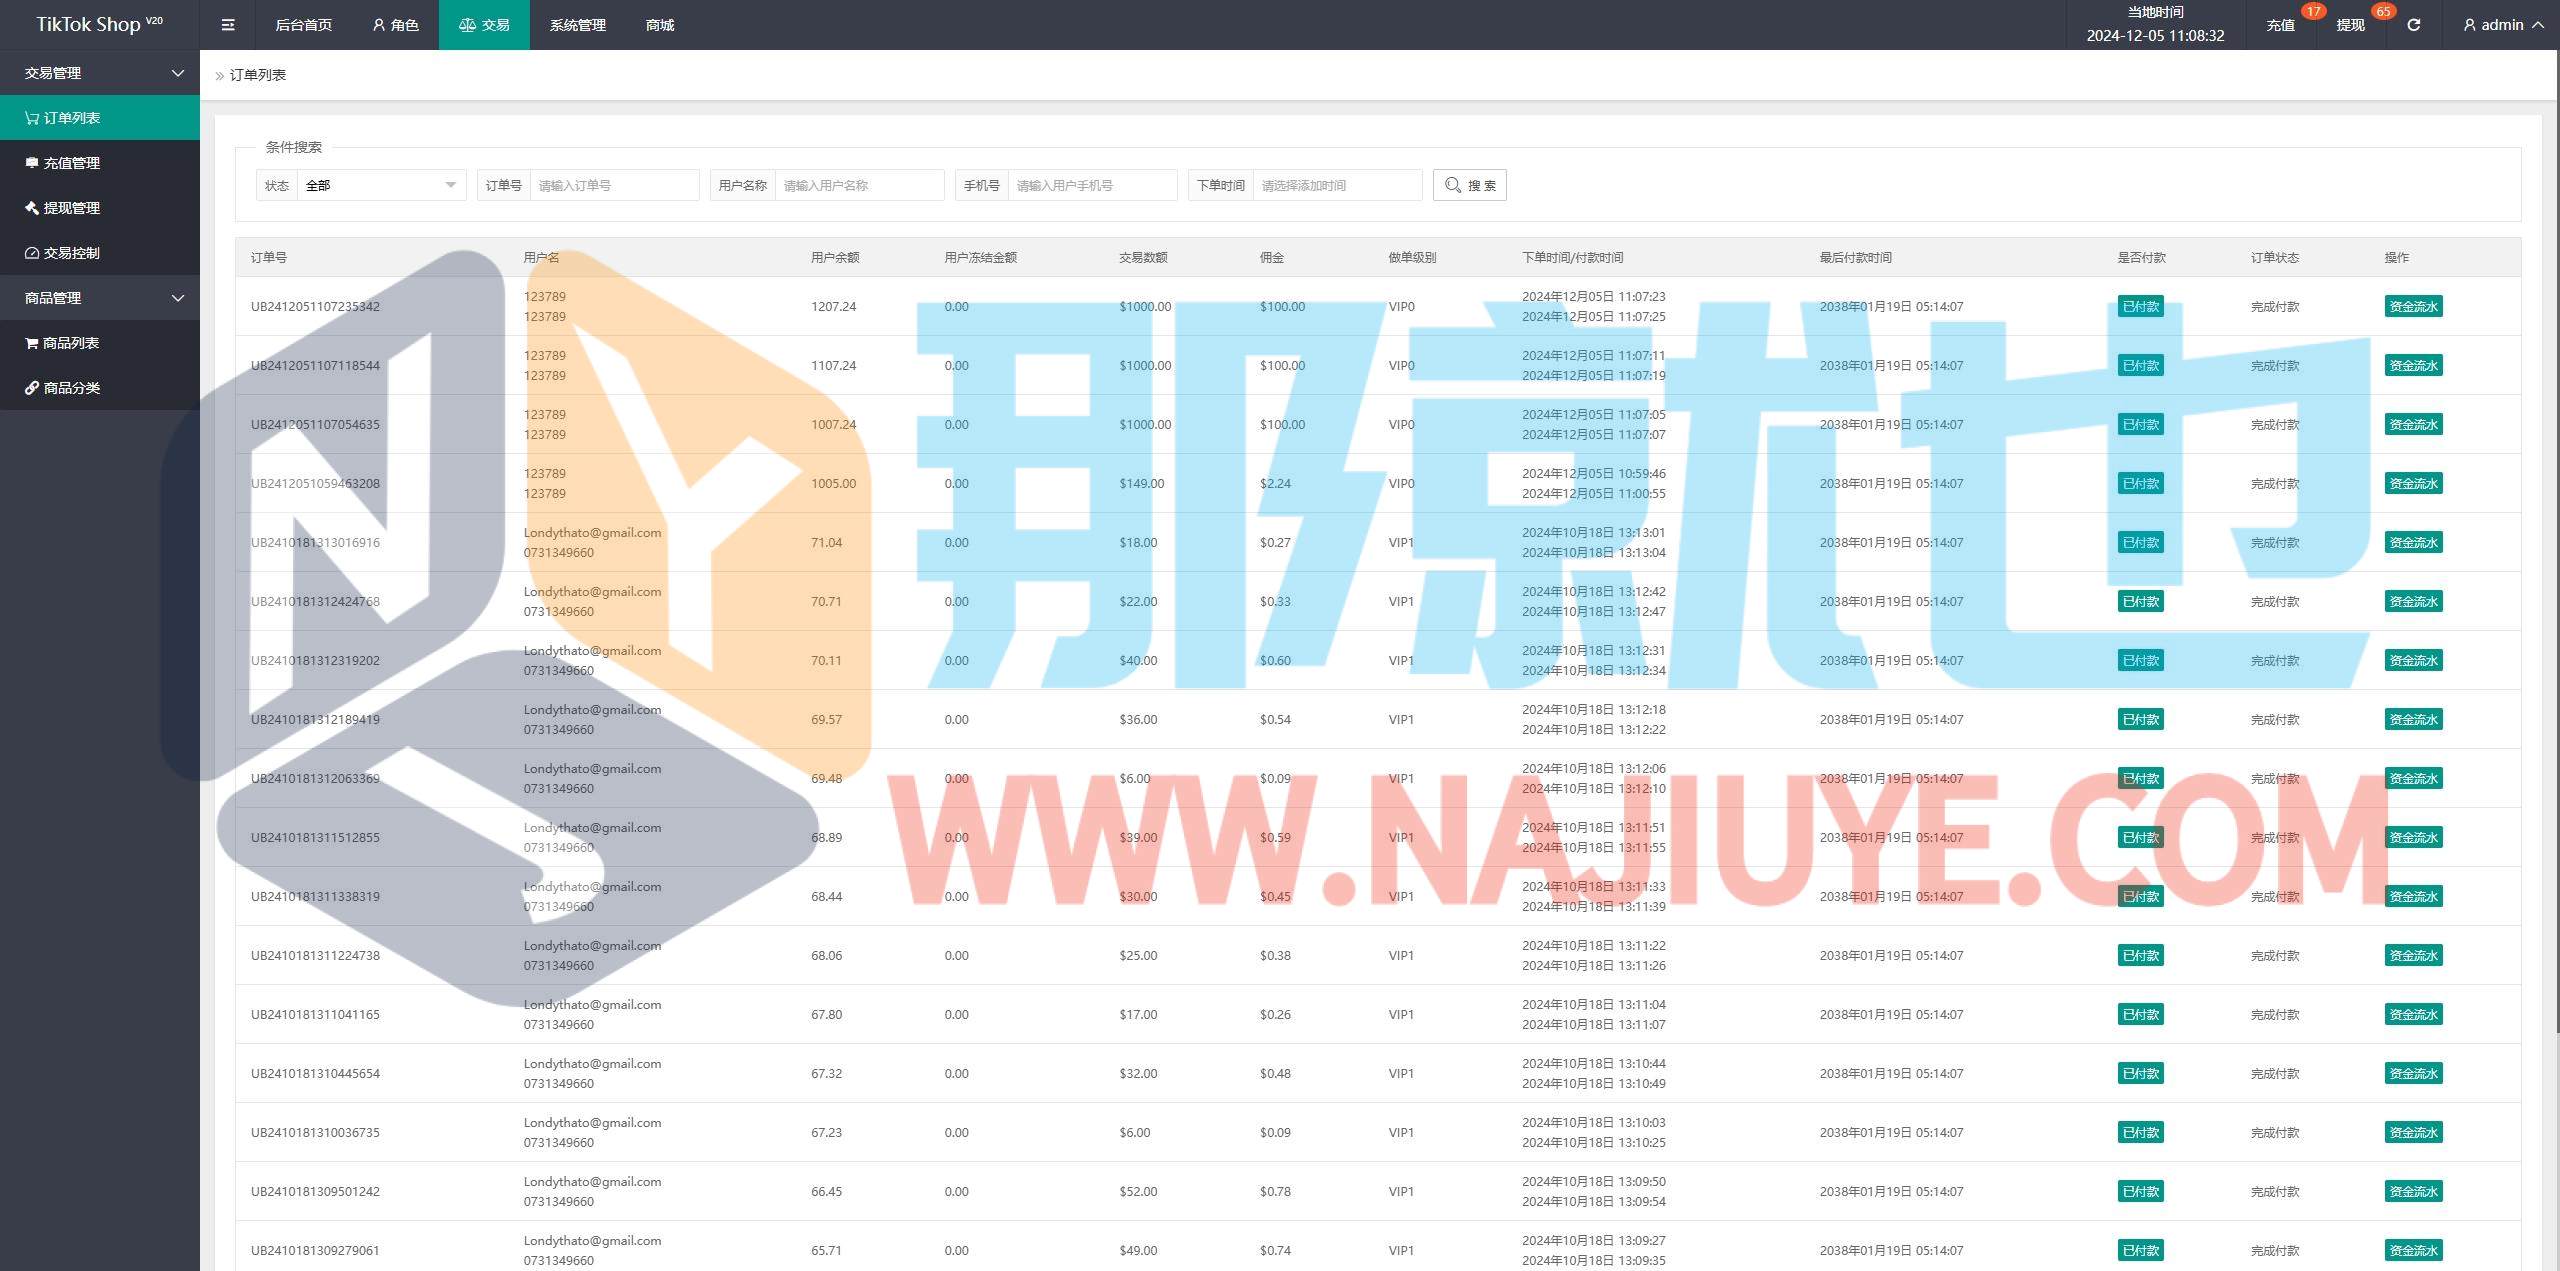Image resolution: width=2560 pixels, height=1271 pixels.
Task: Click 资金流水 for order UB2412051107235342
Action: pos(2412,307)
